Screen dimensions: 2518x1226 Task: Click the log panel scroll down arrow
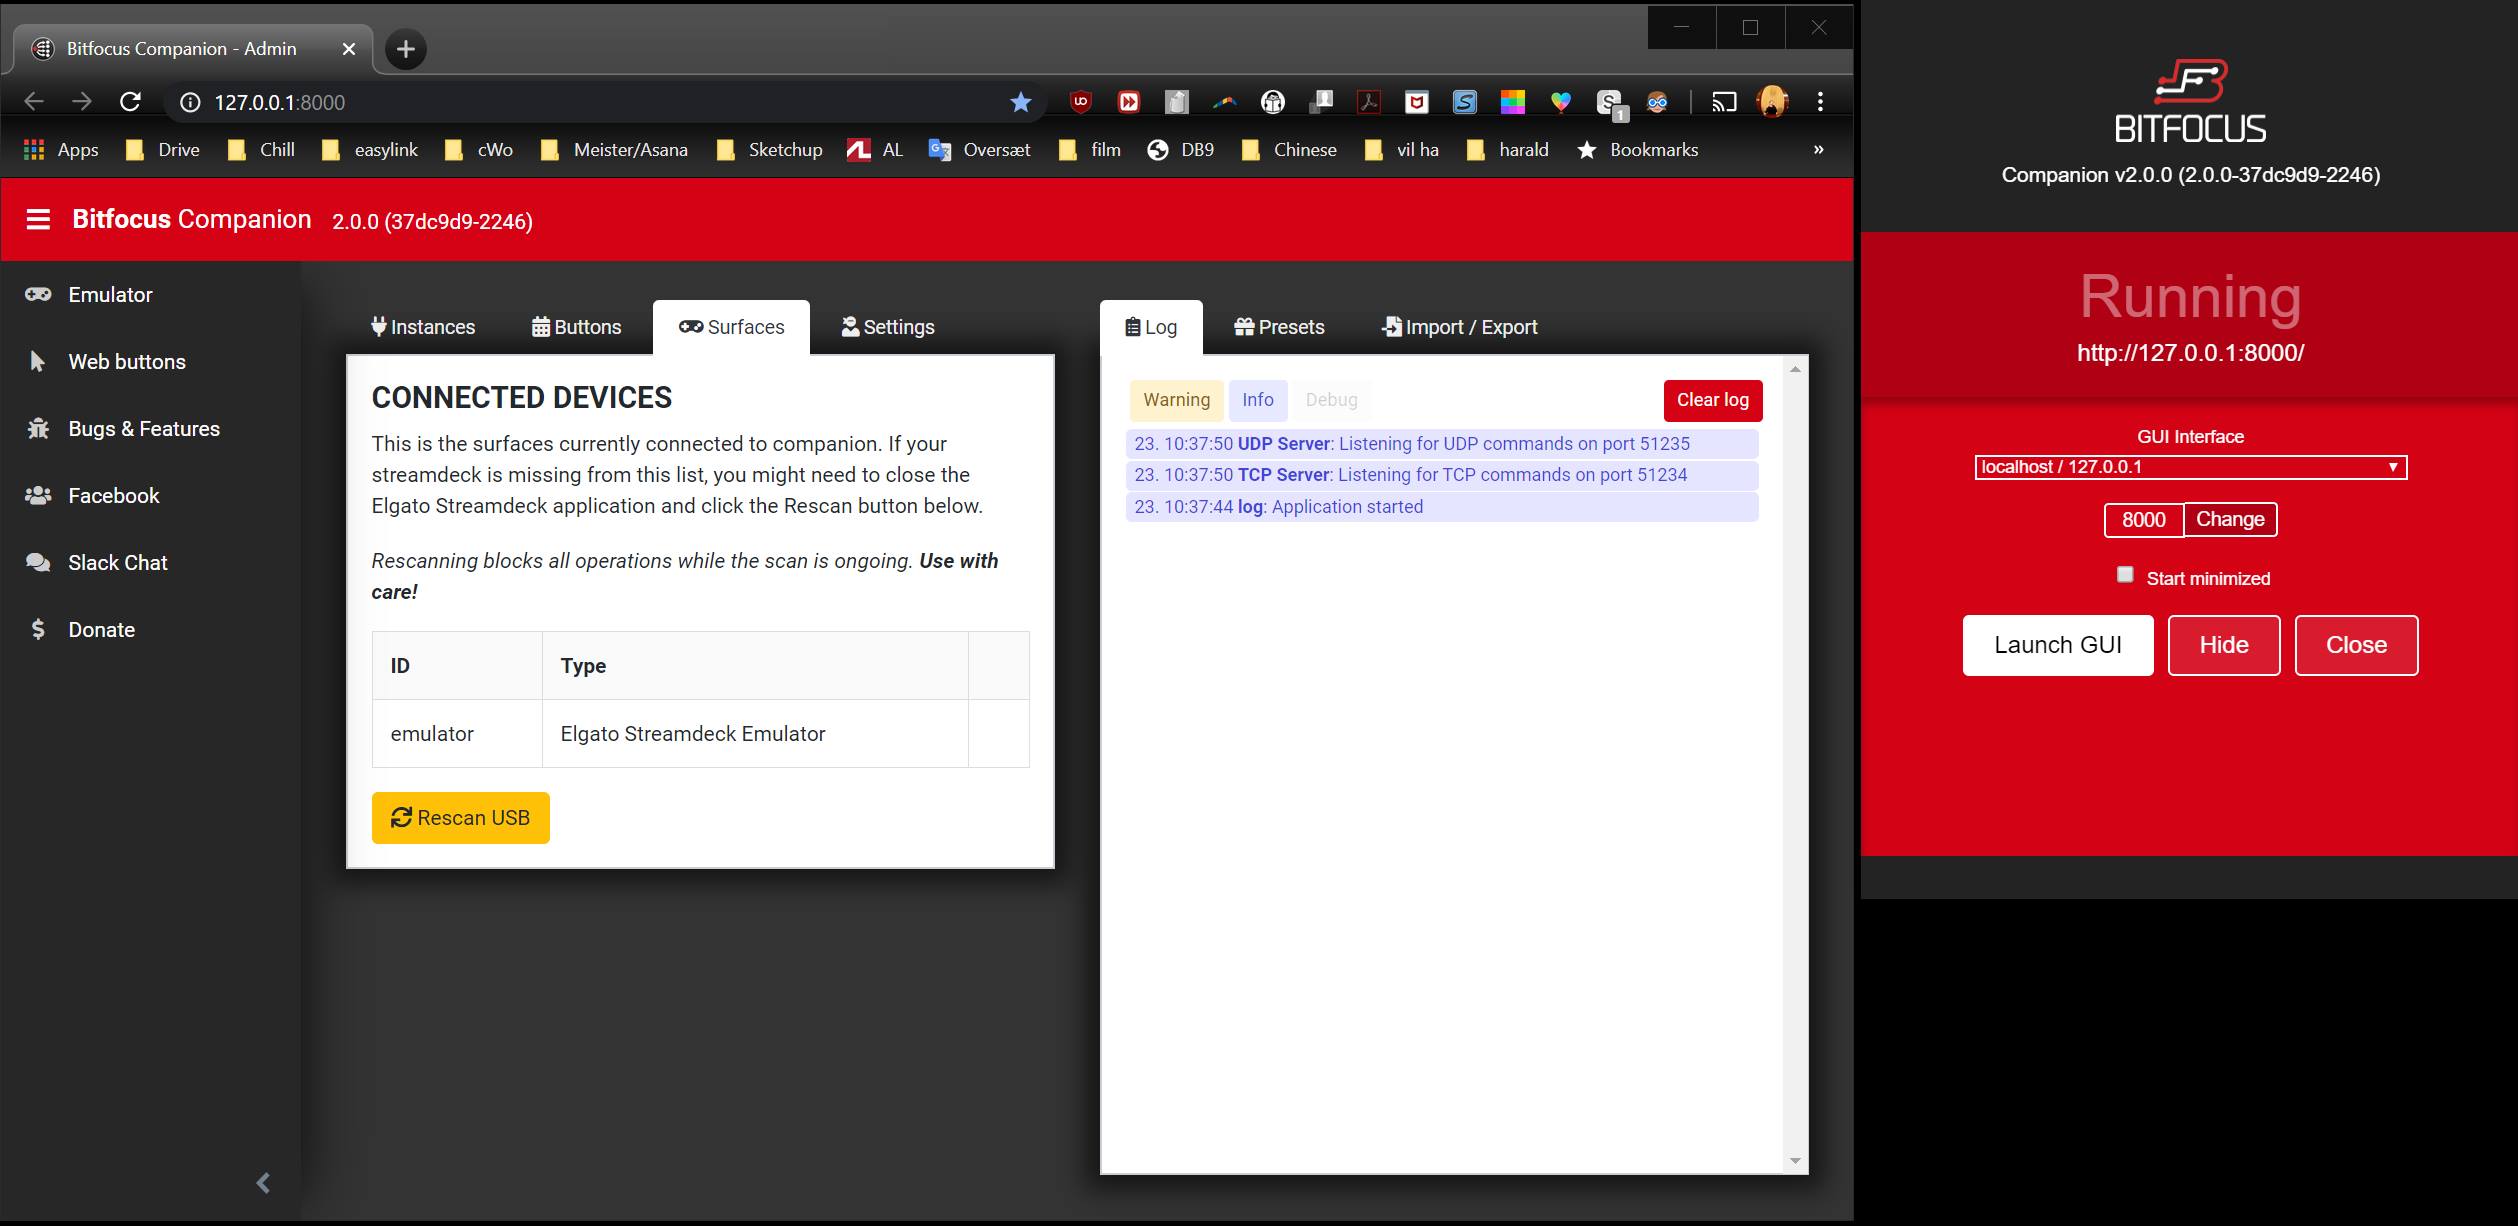(x=1795, y=1161)
